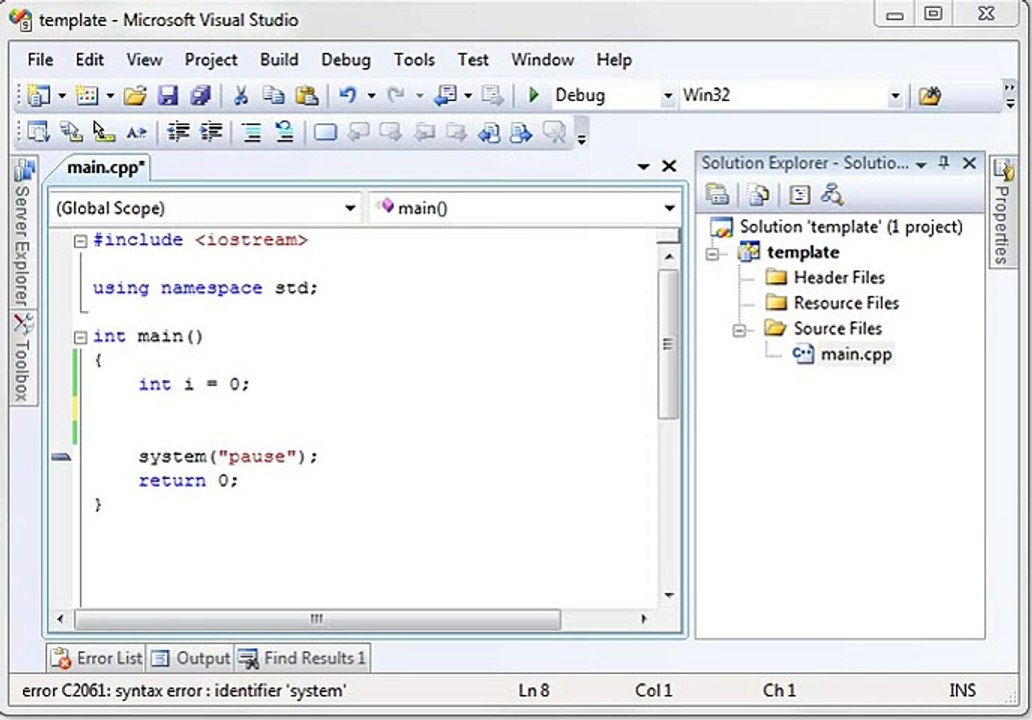Close the main.cpp document with X
This screenshot has height=720, width=1032.
point(669,166)
